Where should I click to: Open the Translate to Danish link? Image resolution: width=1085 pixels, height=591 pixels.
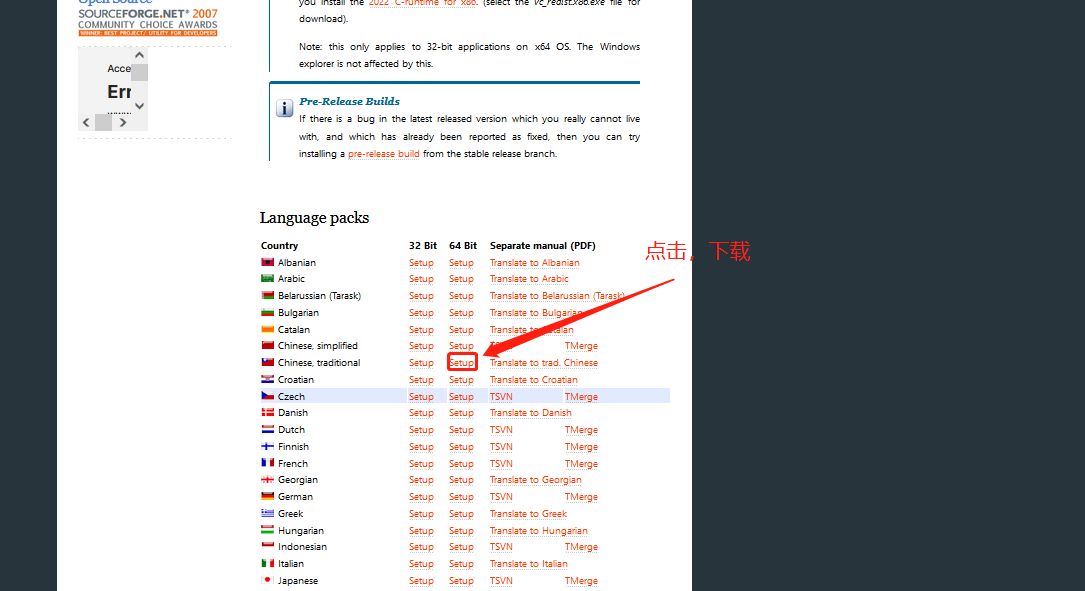[531, 413]
